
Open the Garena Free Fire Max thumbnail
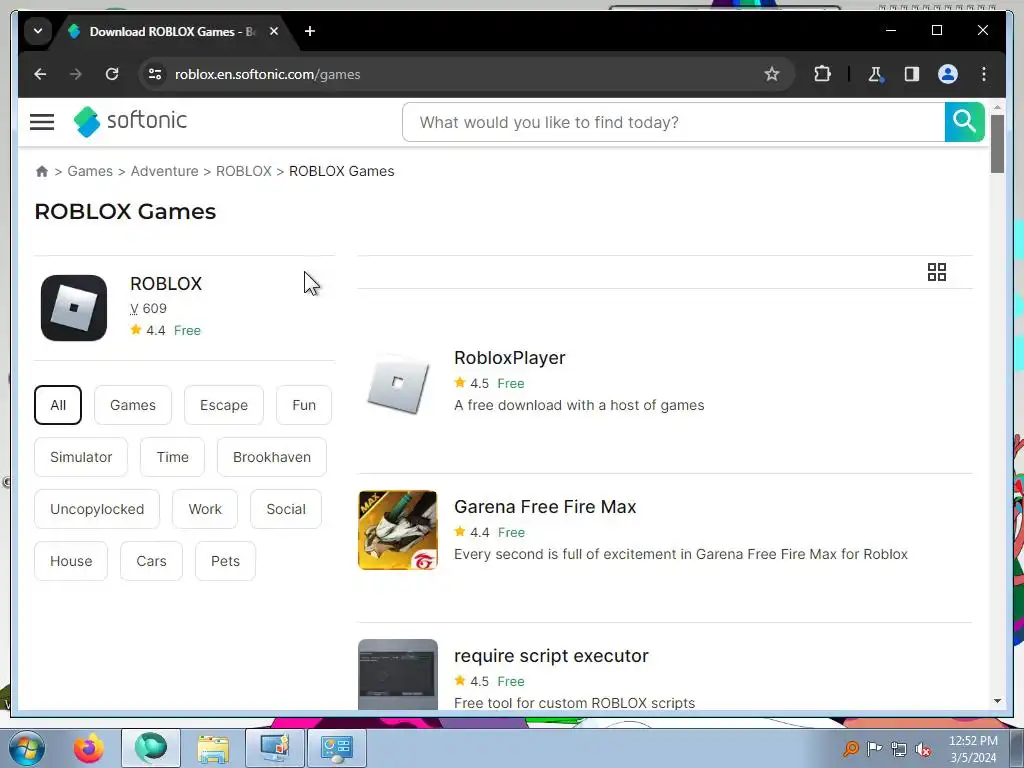(x=398, y=530)
